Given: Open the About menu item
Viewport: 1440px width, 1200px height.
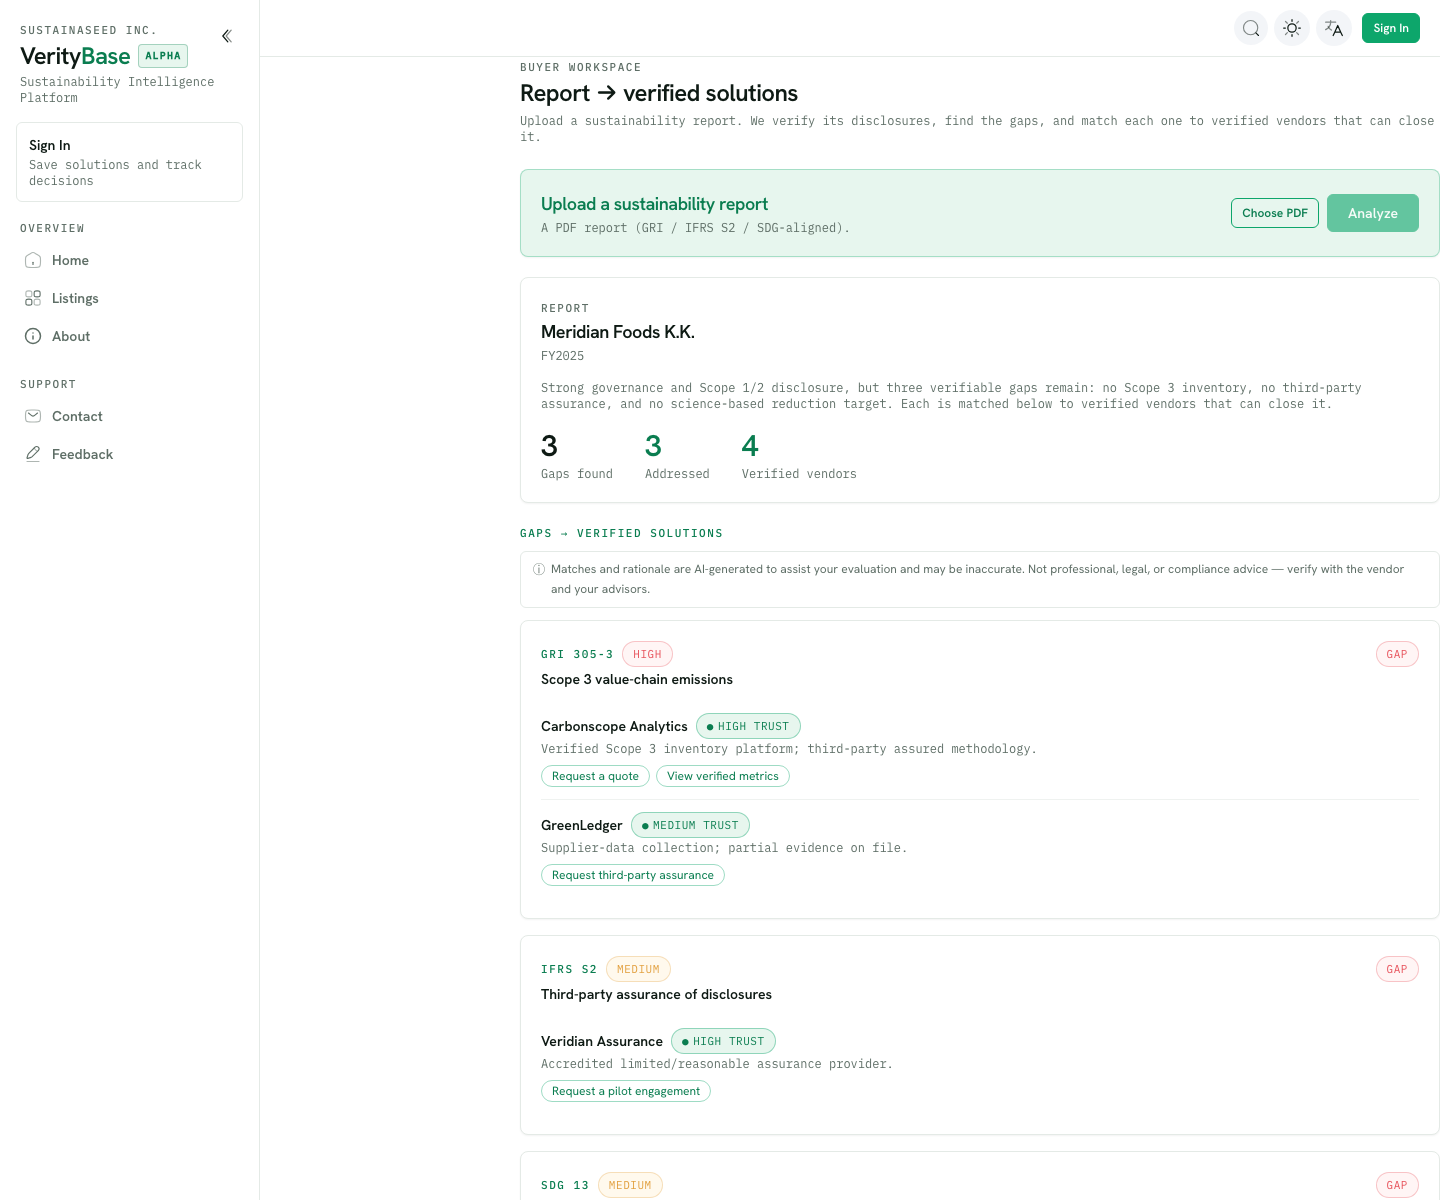Looking at the screenshot, I should coord(129,336).
